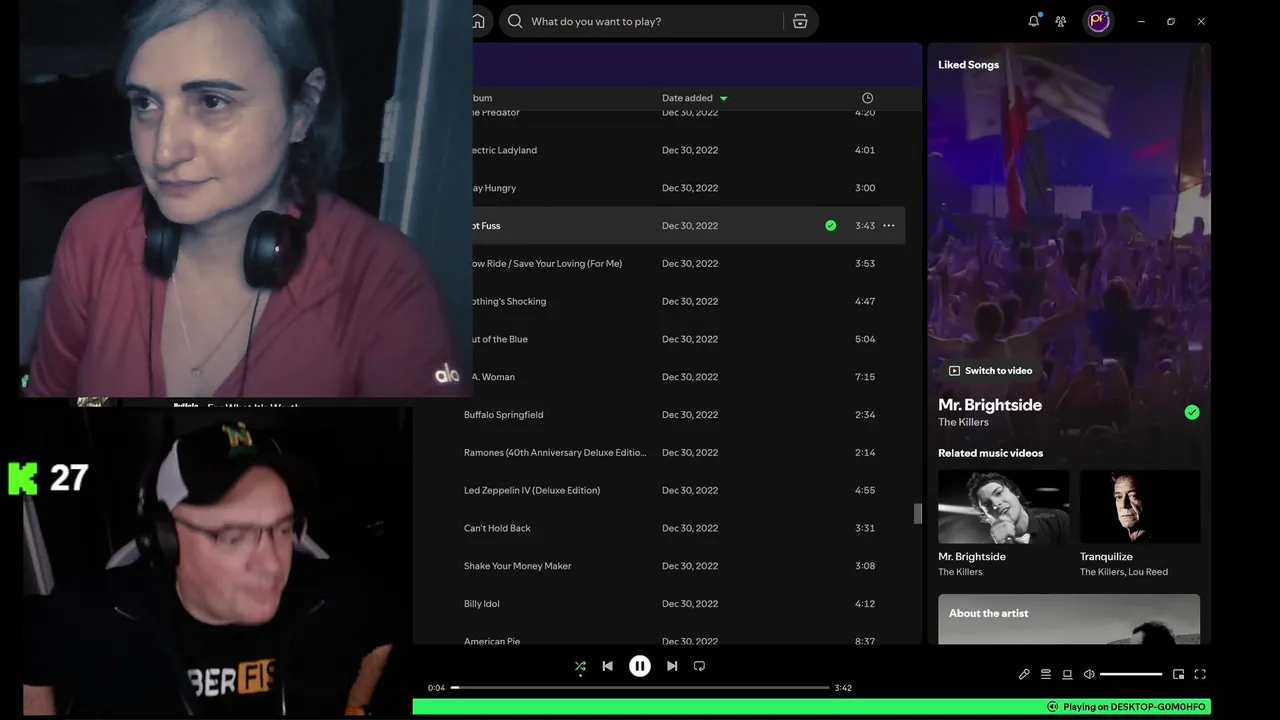Click the track list scrollbar thumb
The height and width of the screenshot is (720, 1280).
918,513
